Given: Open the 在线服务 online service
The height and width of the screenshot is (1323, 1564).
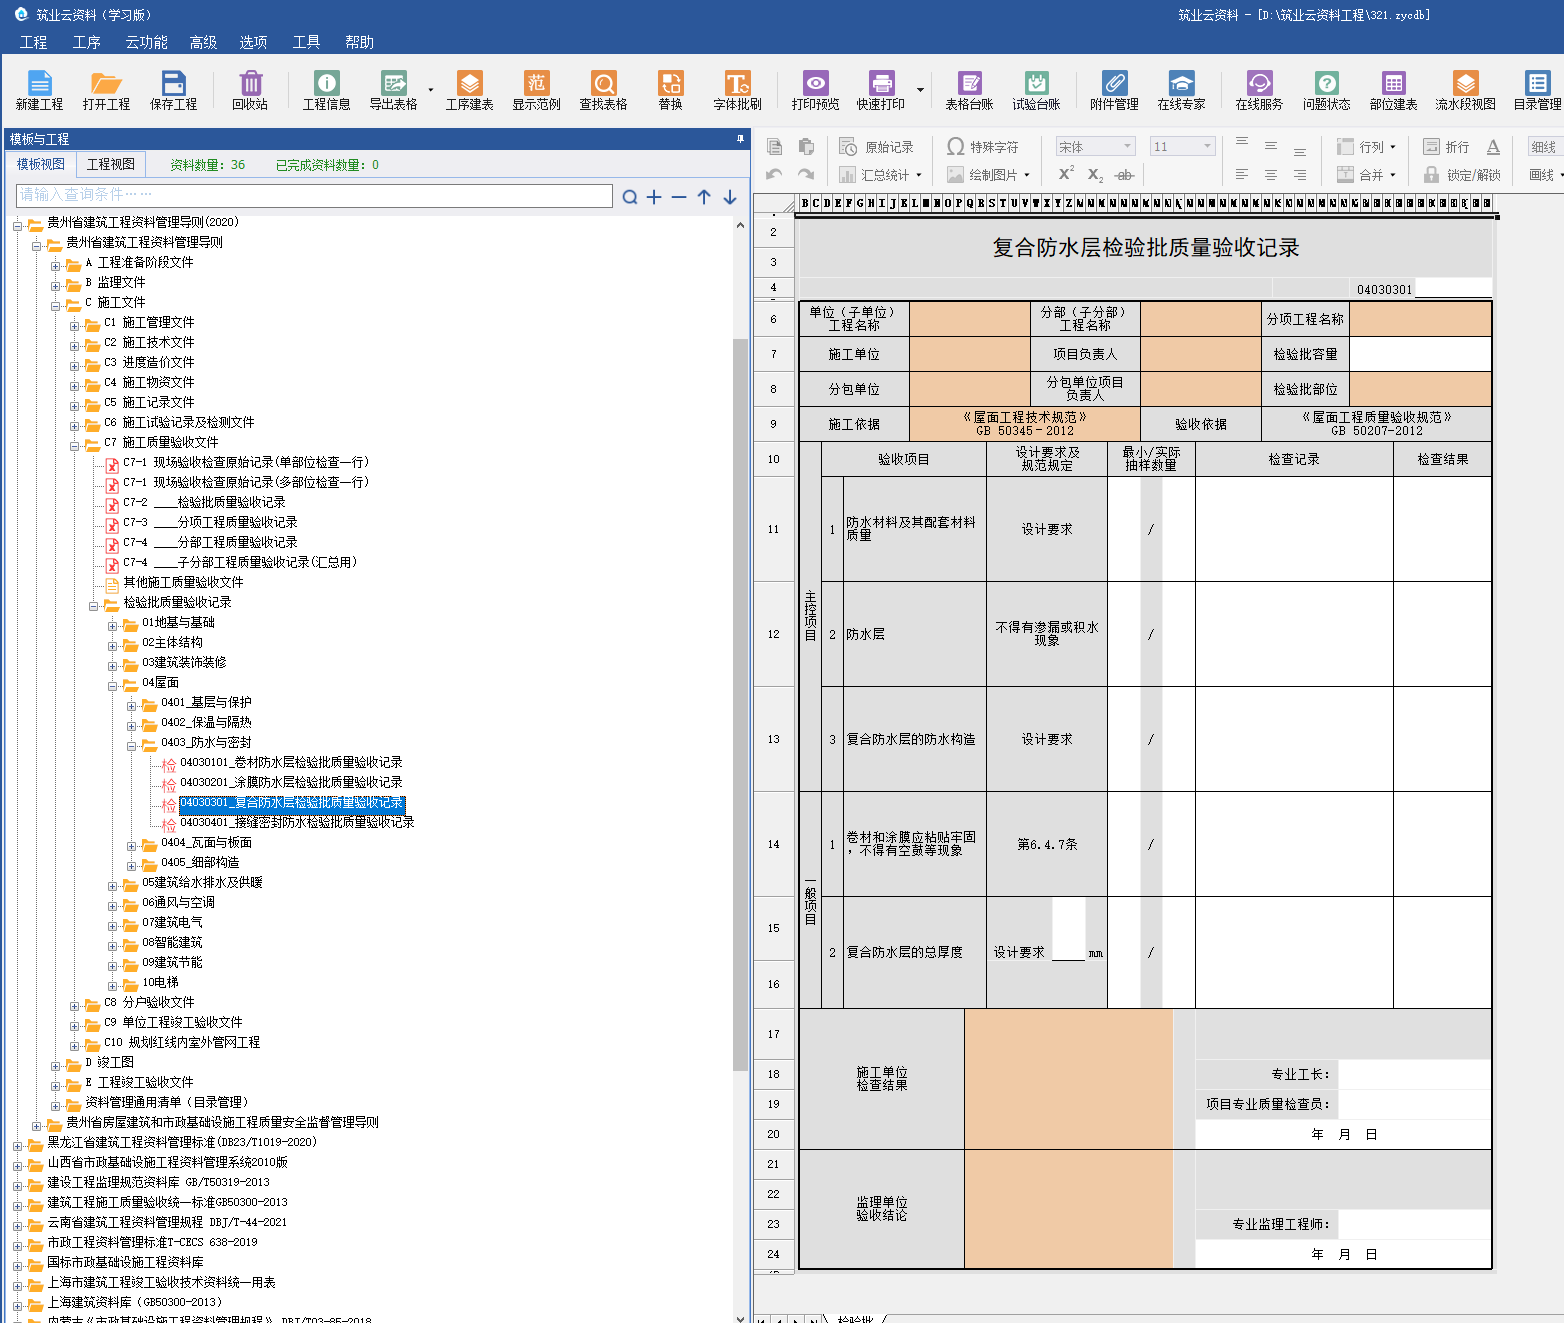Looking at the screenshot, I should (1259, 90).
